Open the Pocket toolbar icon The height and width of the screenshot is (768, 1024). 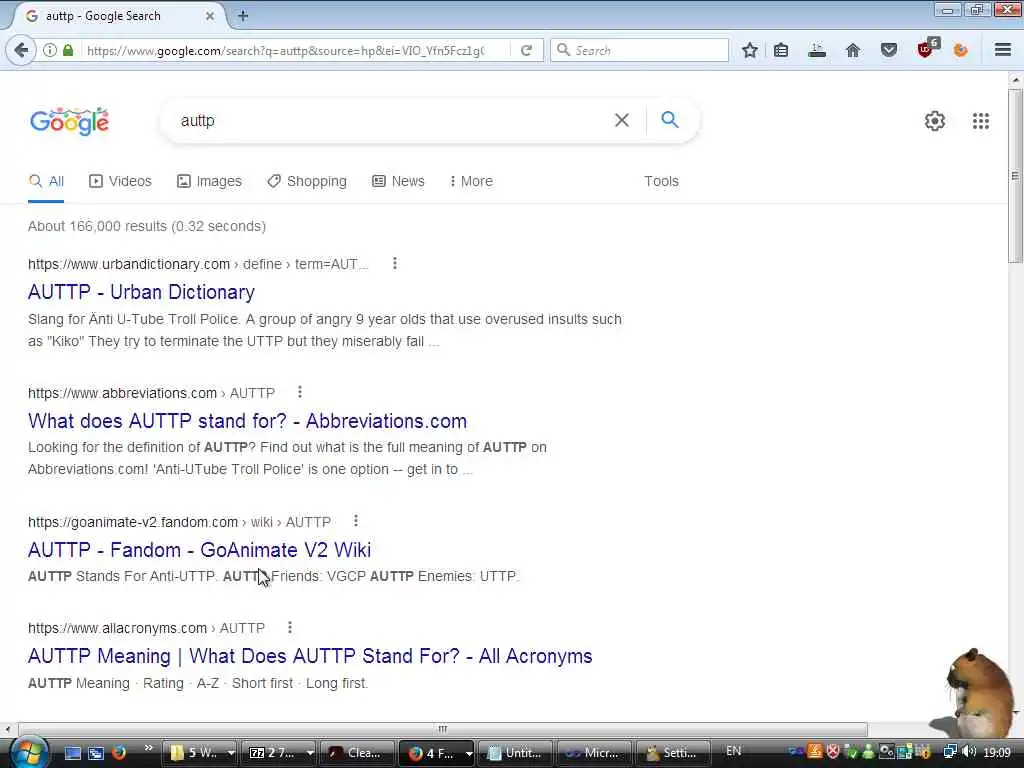(x=889, y=50)
